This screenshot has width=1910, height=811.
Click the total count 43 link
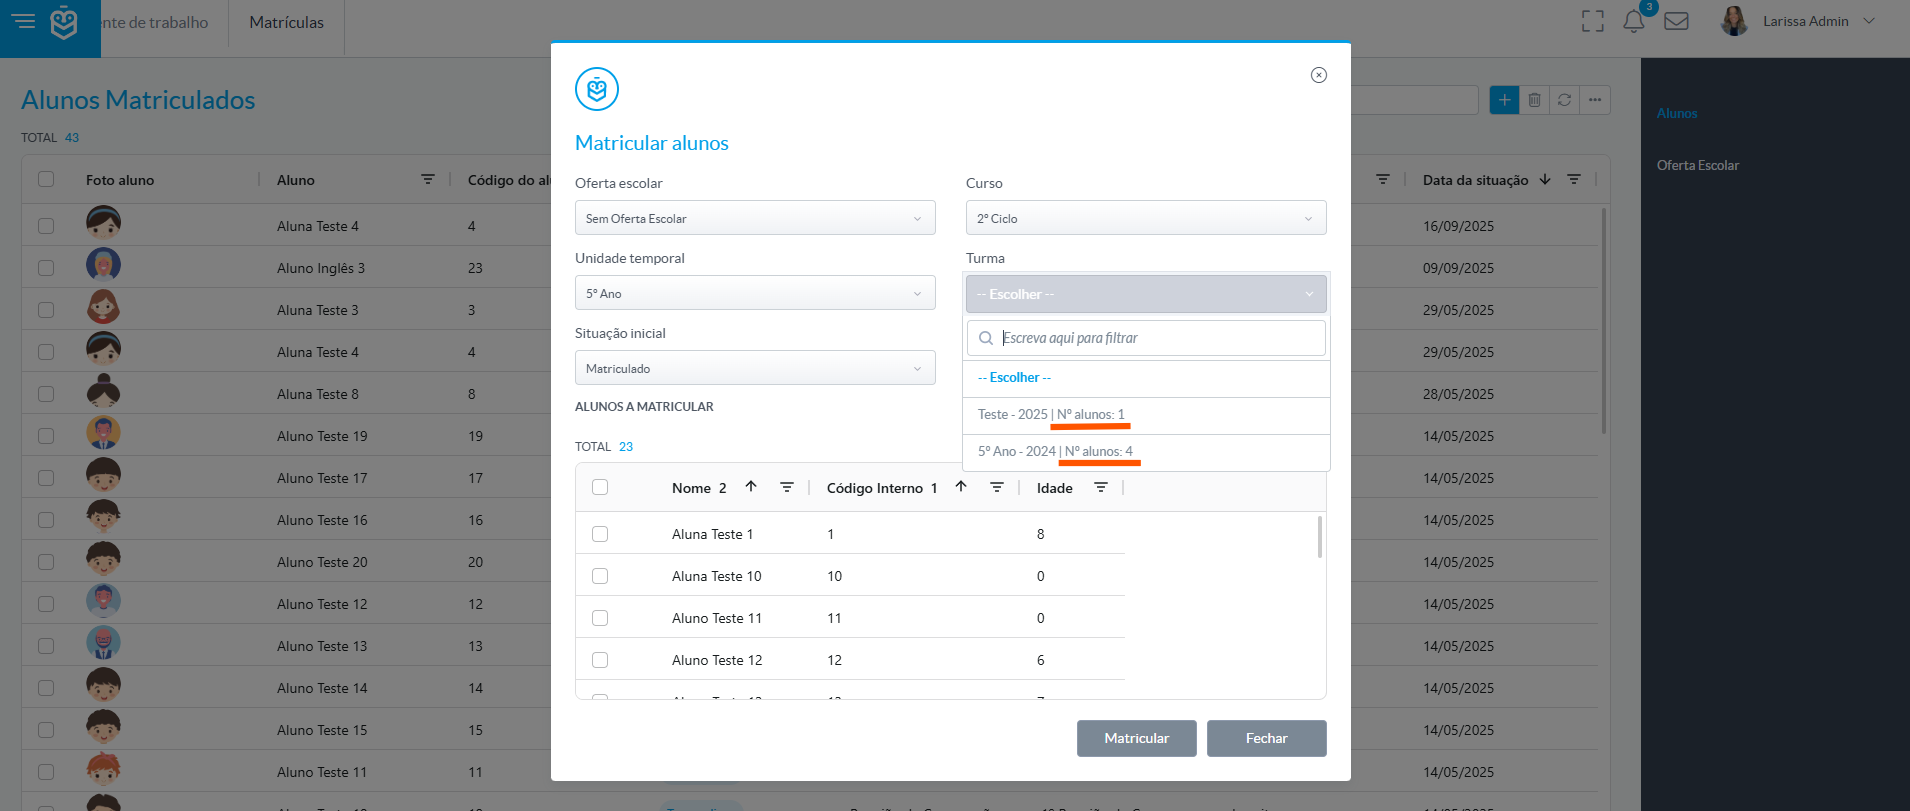point(72,138)
